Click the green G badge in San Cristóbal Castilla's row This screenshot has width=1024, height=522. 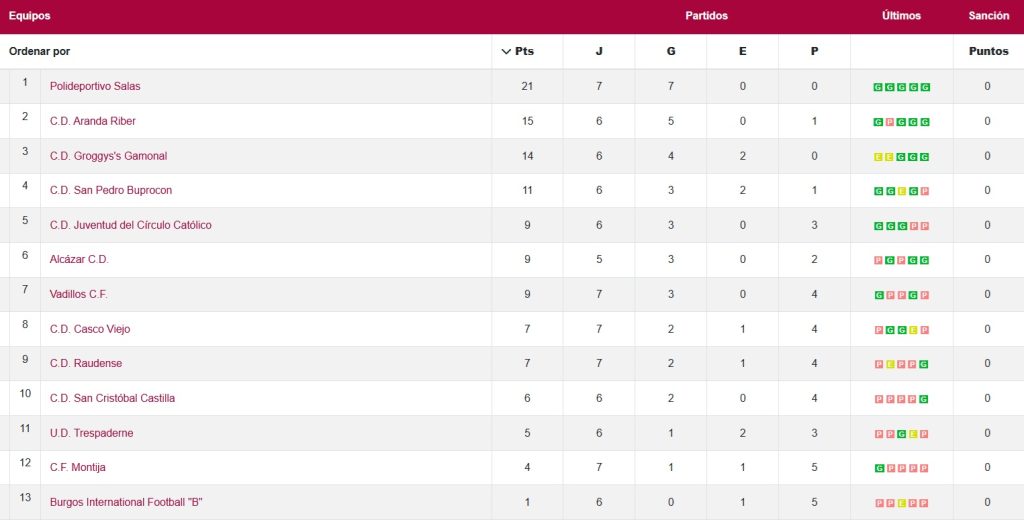924,399
